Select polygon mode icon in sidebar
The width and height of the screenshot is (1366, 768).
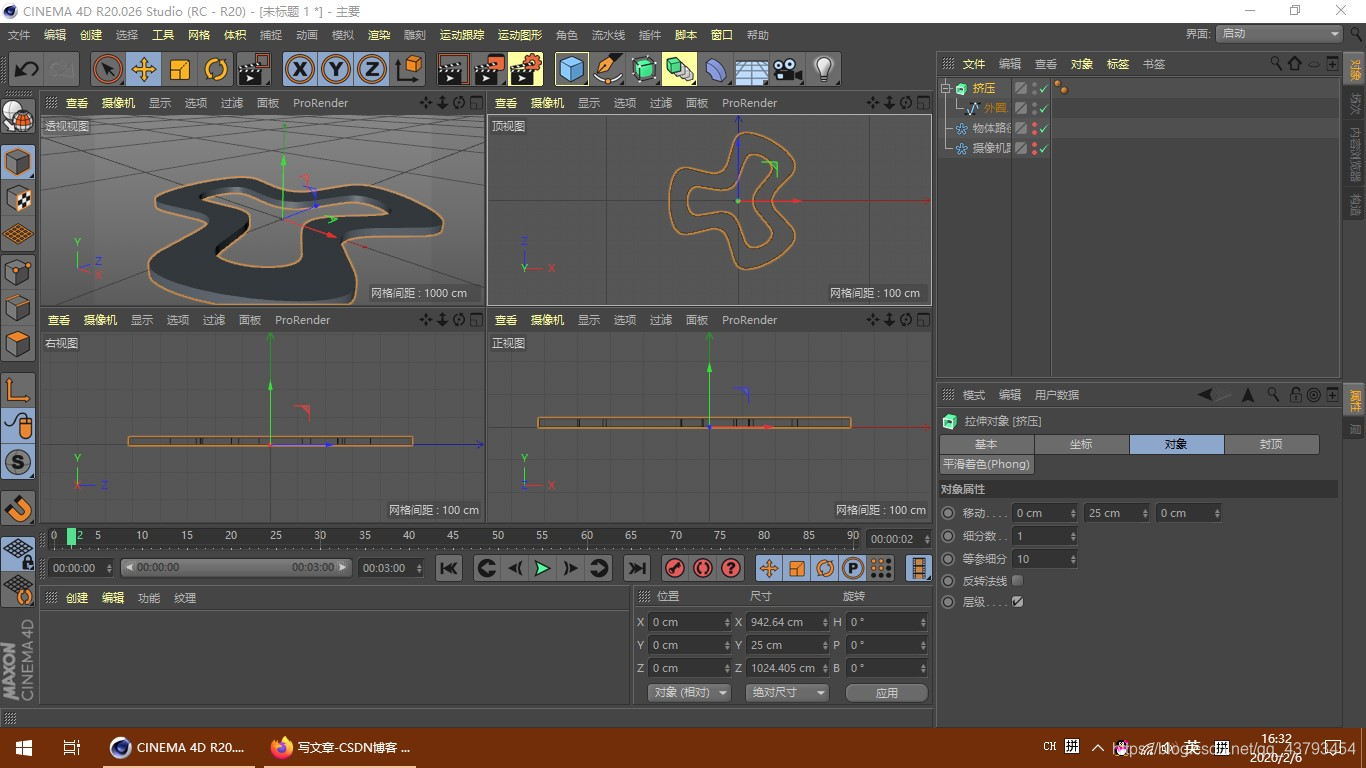pyautogui.click(x=18, y=345)
